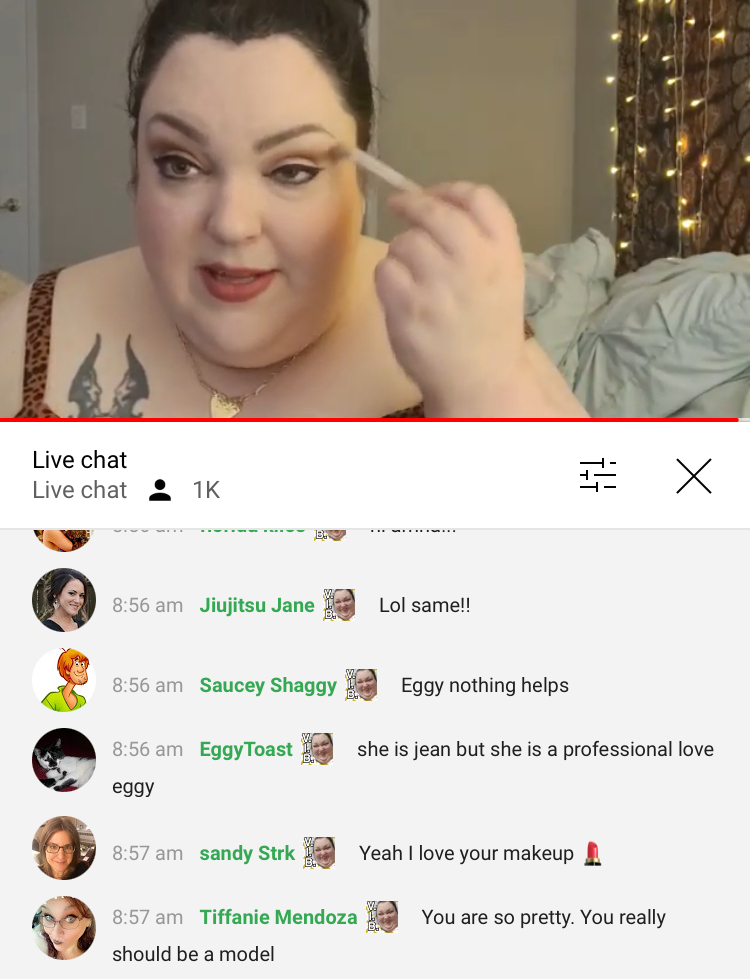This screenshot has width=750, height=979.
Task: Close the live chat panel
Action: click(x=694, y=476)
